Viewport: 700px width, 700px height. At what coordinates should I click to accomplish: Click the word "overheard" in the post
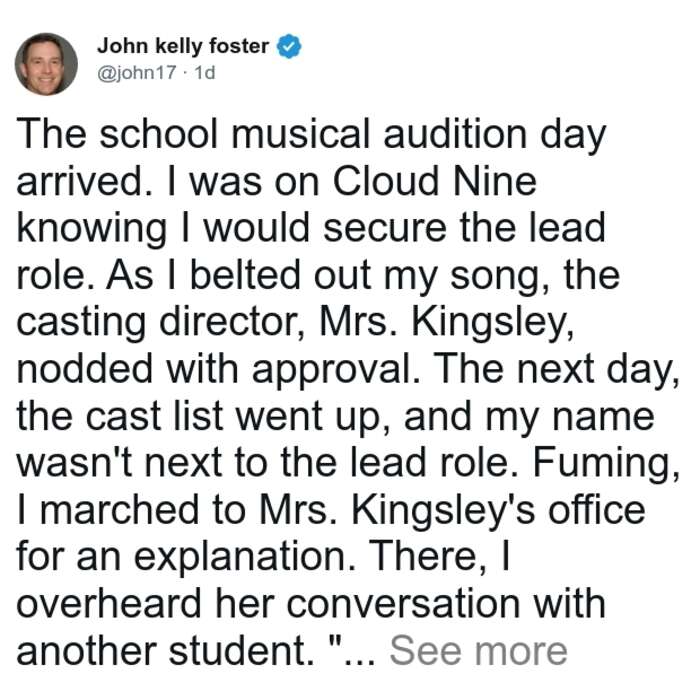[108, 604]
